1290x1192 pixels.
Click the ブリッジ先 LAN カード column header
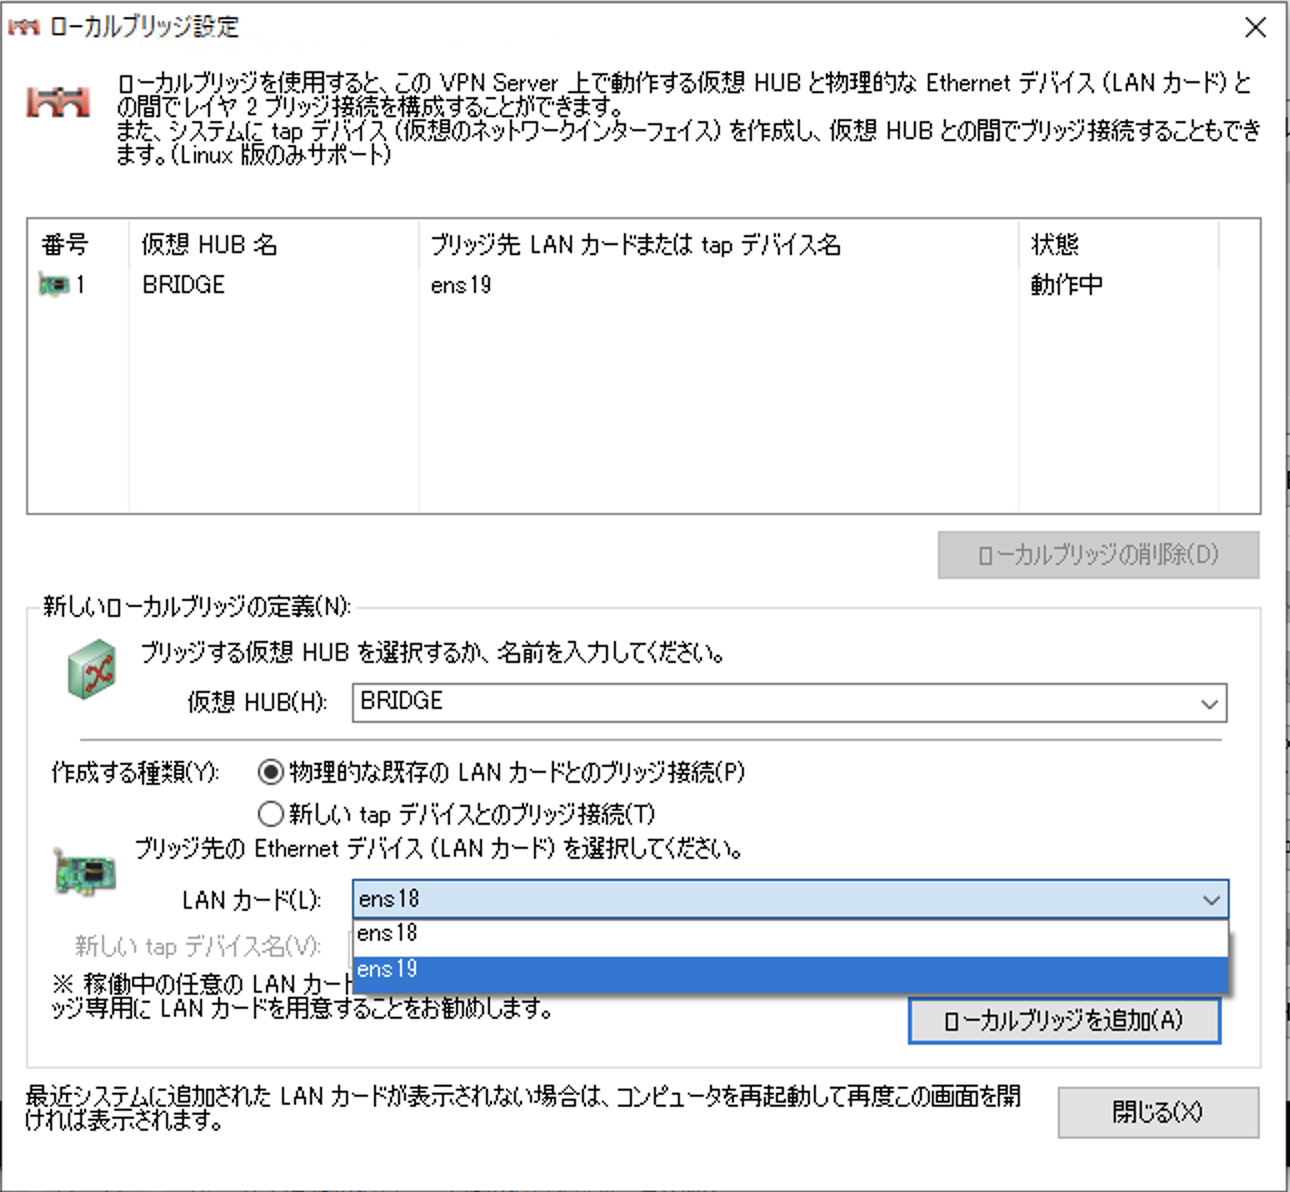718,244
